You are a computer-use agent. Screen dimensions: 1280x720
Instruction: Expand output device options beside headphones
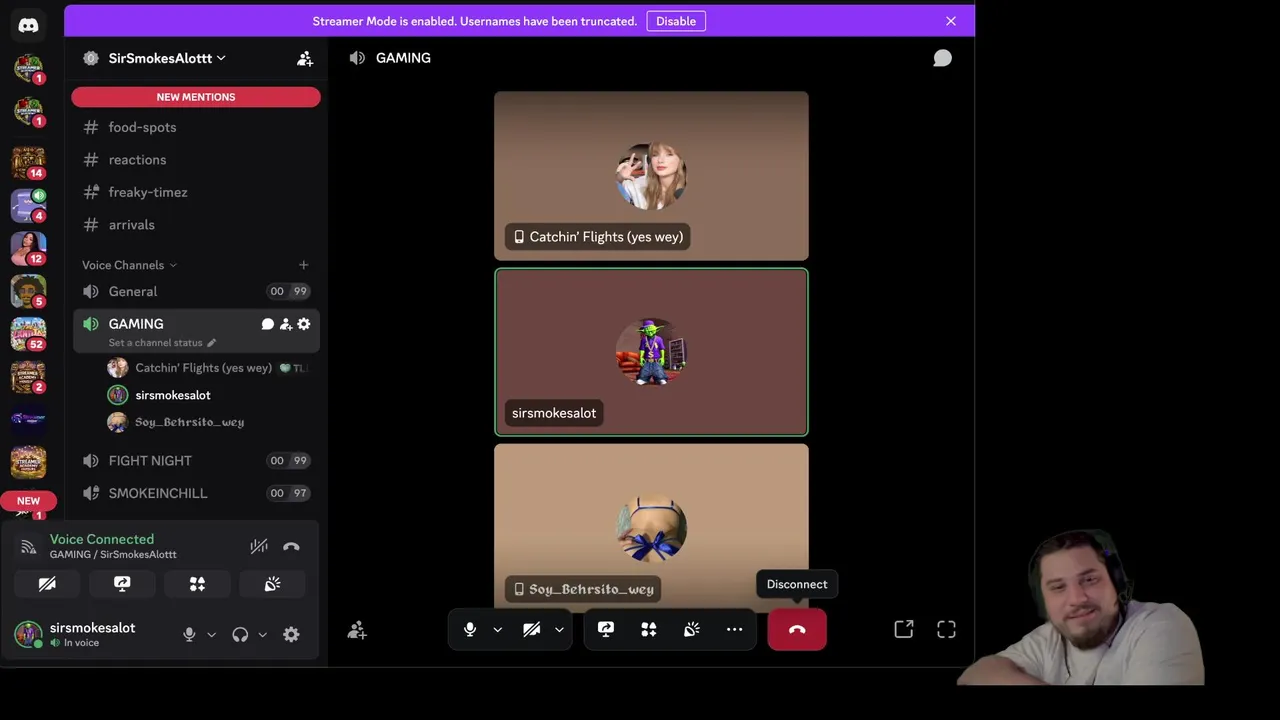click(x=262, y=634)
